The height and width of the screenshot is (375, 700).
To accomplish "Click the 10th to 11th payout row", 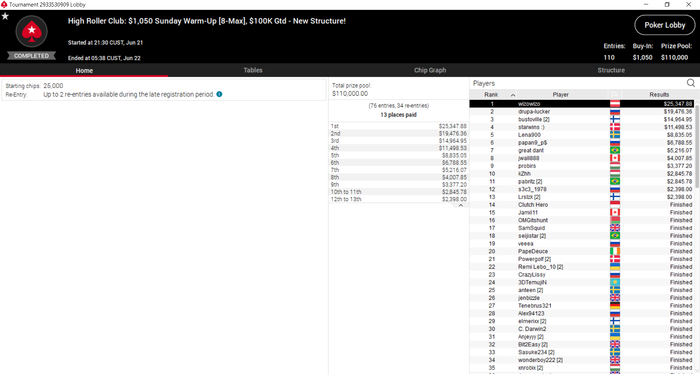I will pos(398,192).
